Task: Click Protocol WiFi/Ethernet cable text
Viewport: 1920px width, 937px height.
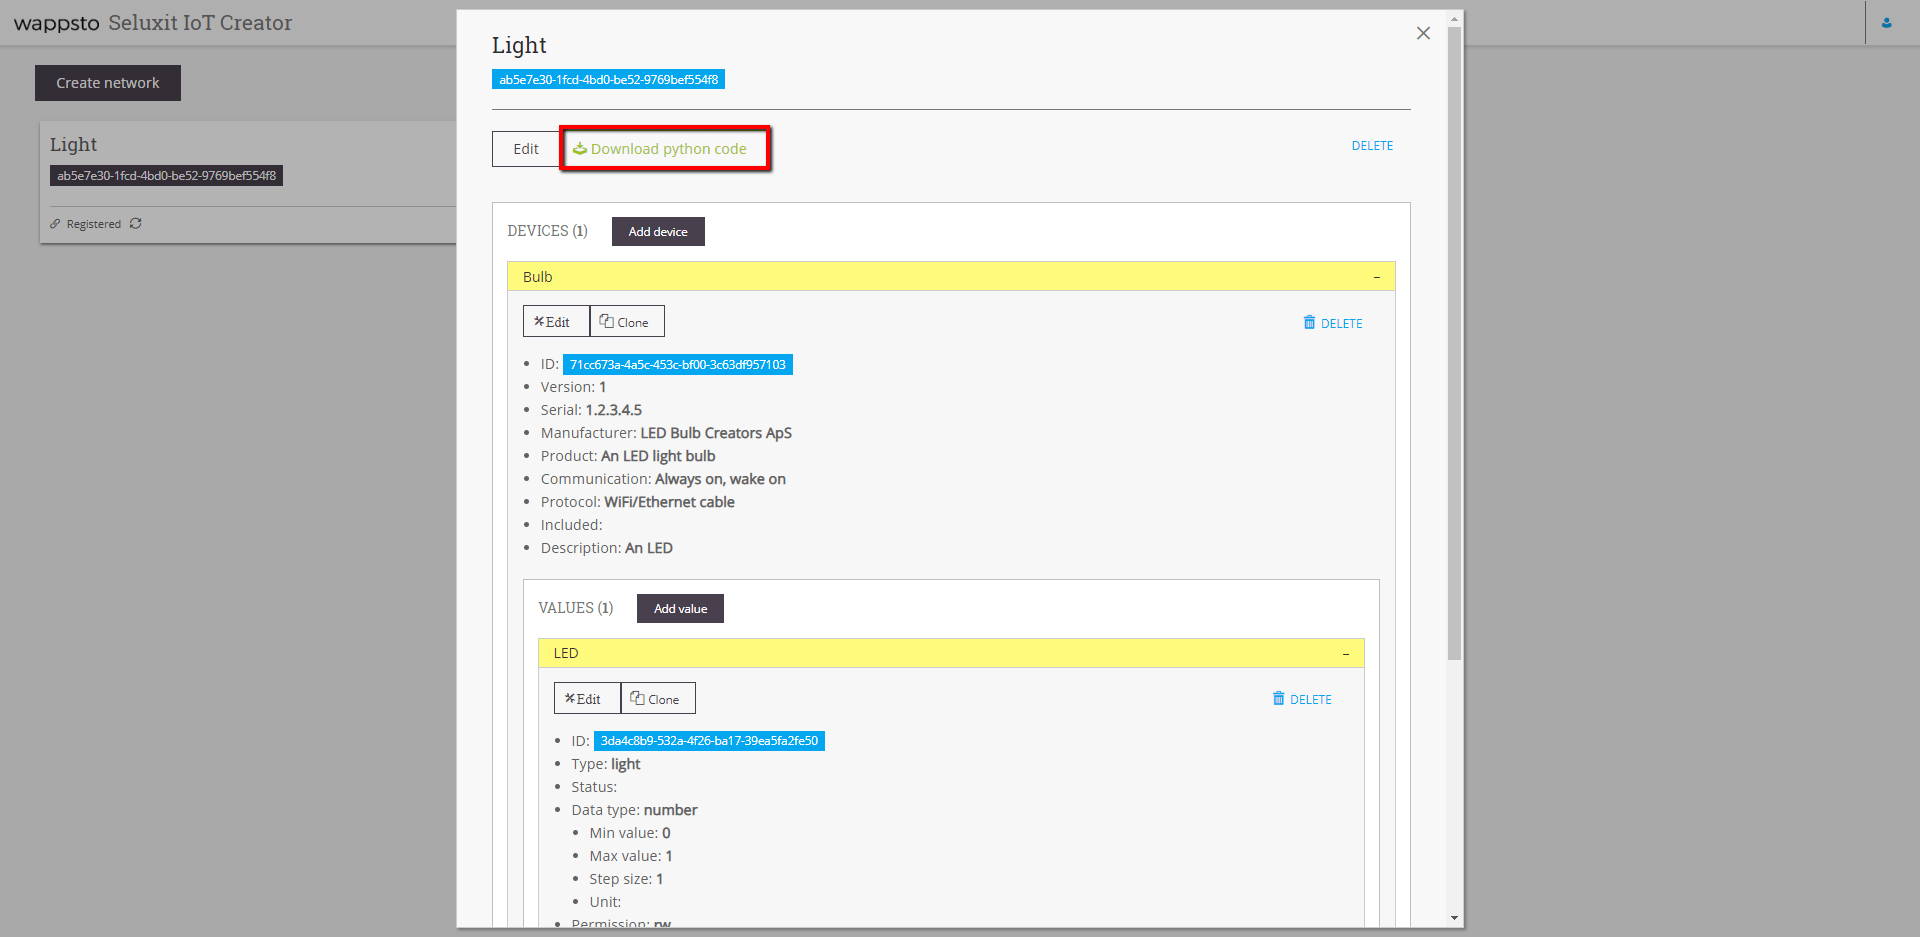Action: coord(638,502)
